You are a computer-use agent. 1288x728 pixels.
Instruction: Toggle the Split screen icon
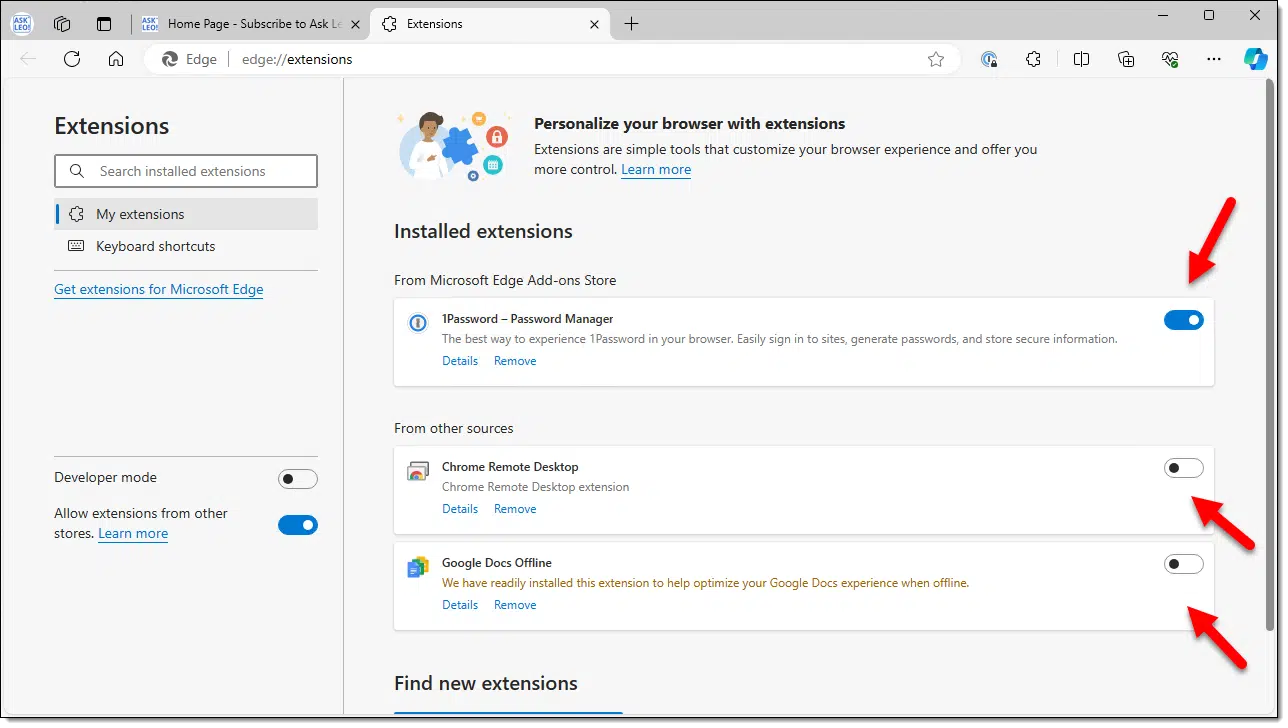pyautogui.click(x=1081, y=59)
